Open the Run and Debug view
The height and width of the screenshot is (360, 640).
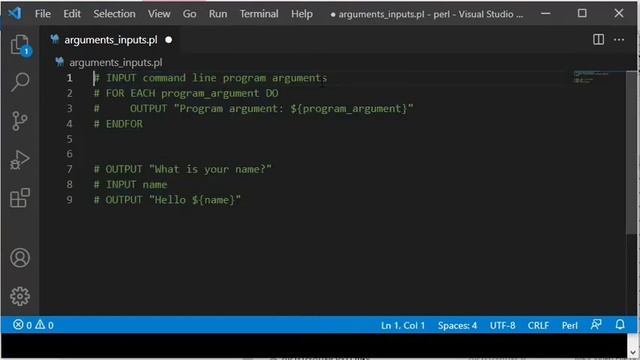coord(20,160)
